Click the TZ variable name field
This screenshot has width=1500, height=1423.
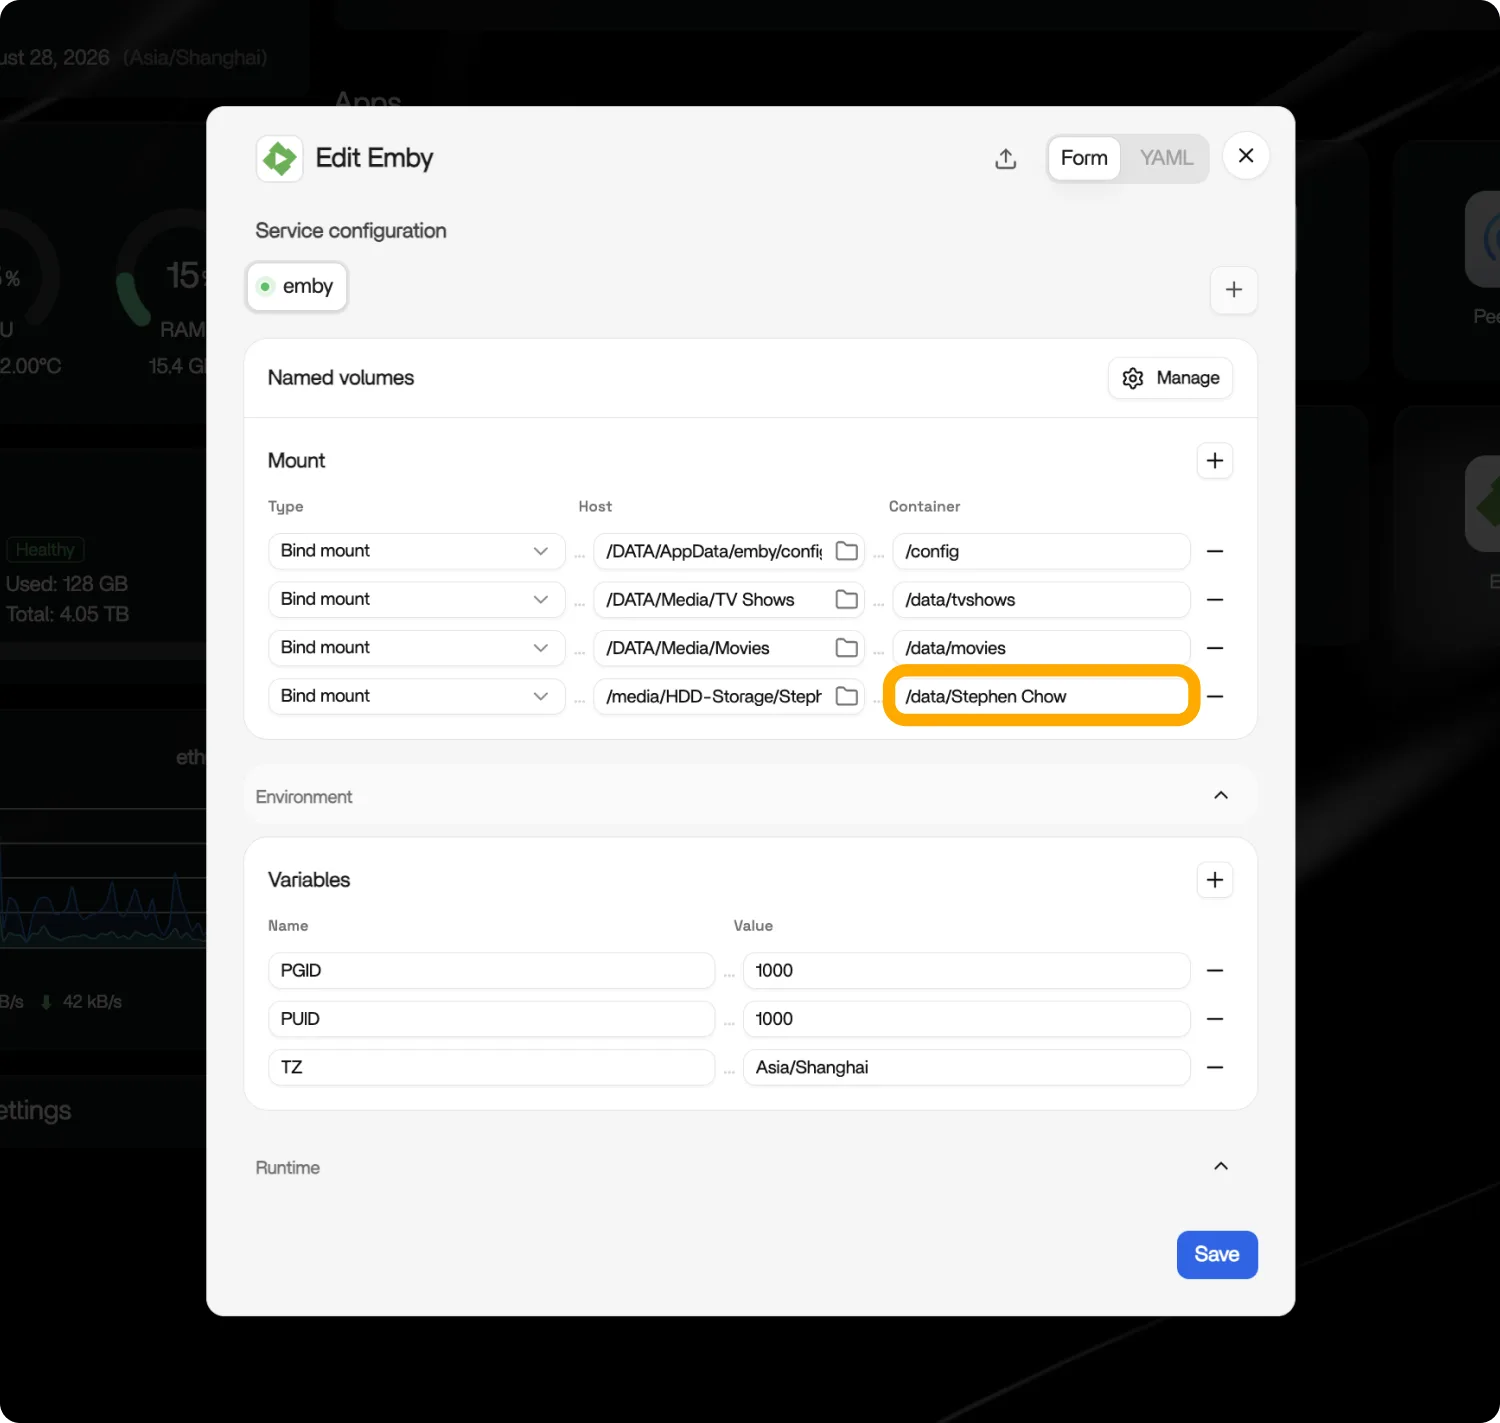tap(492, 1067)
